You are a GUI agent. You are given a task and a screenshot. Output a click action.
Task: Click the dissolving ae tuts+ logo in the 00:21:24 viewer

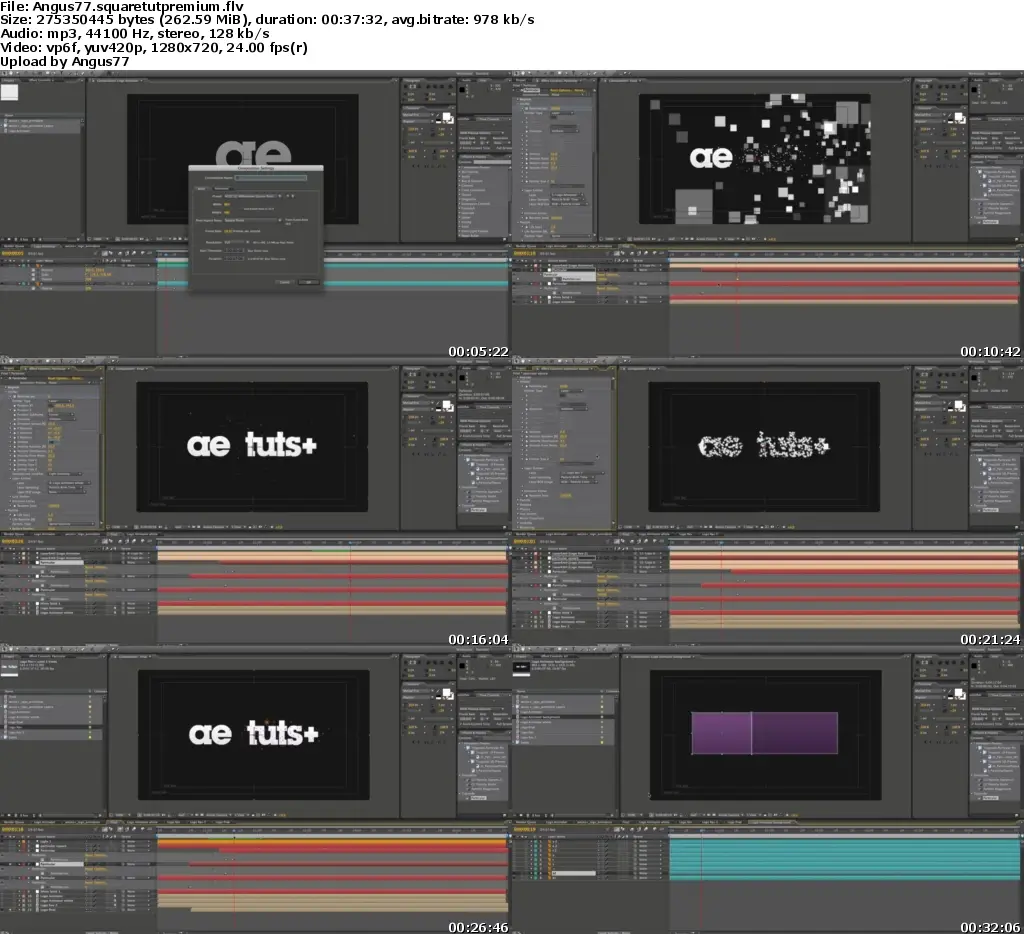(763, 445)
